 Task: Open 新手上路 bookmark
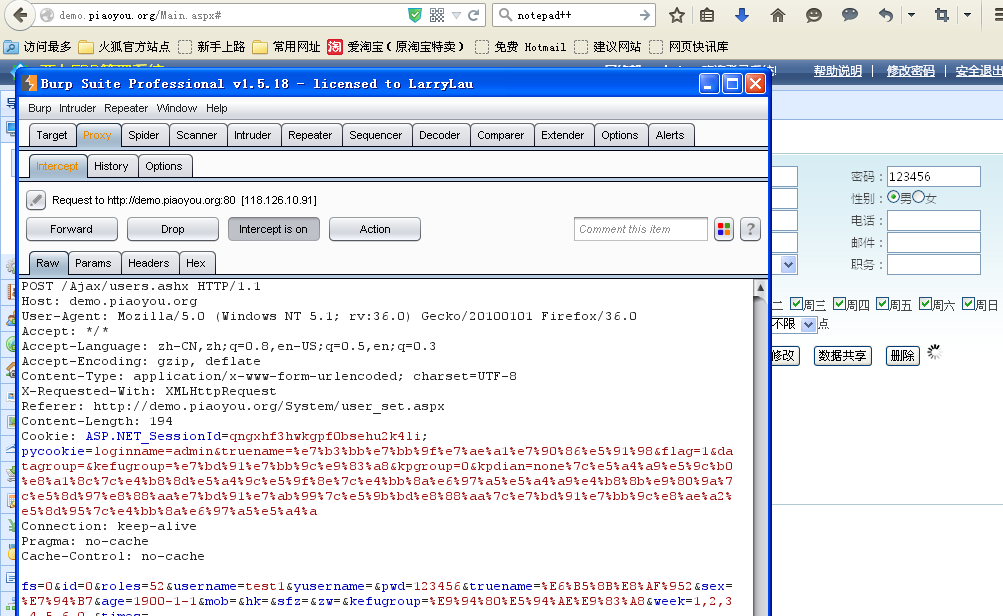[x=212, y=47]
